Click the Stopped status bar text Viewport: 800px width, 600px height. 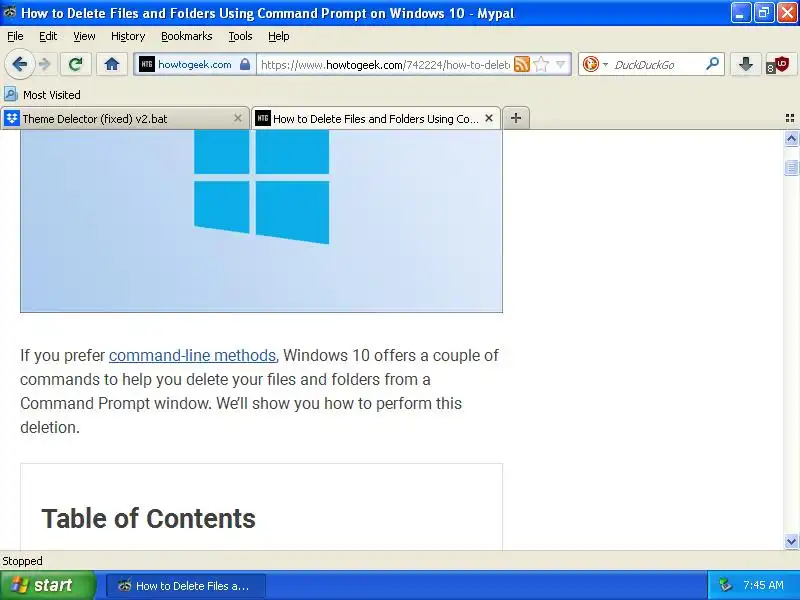pos(22,561)
